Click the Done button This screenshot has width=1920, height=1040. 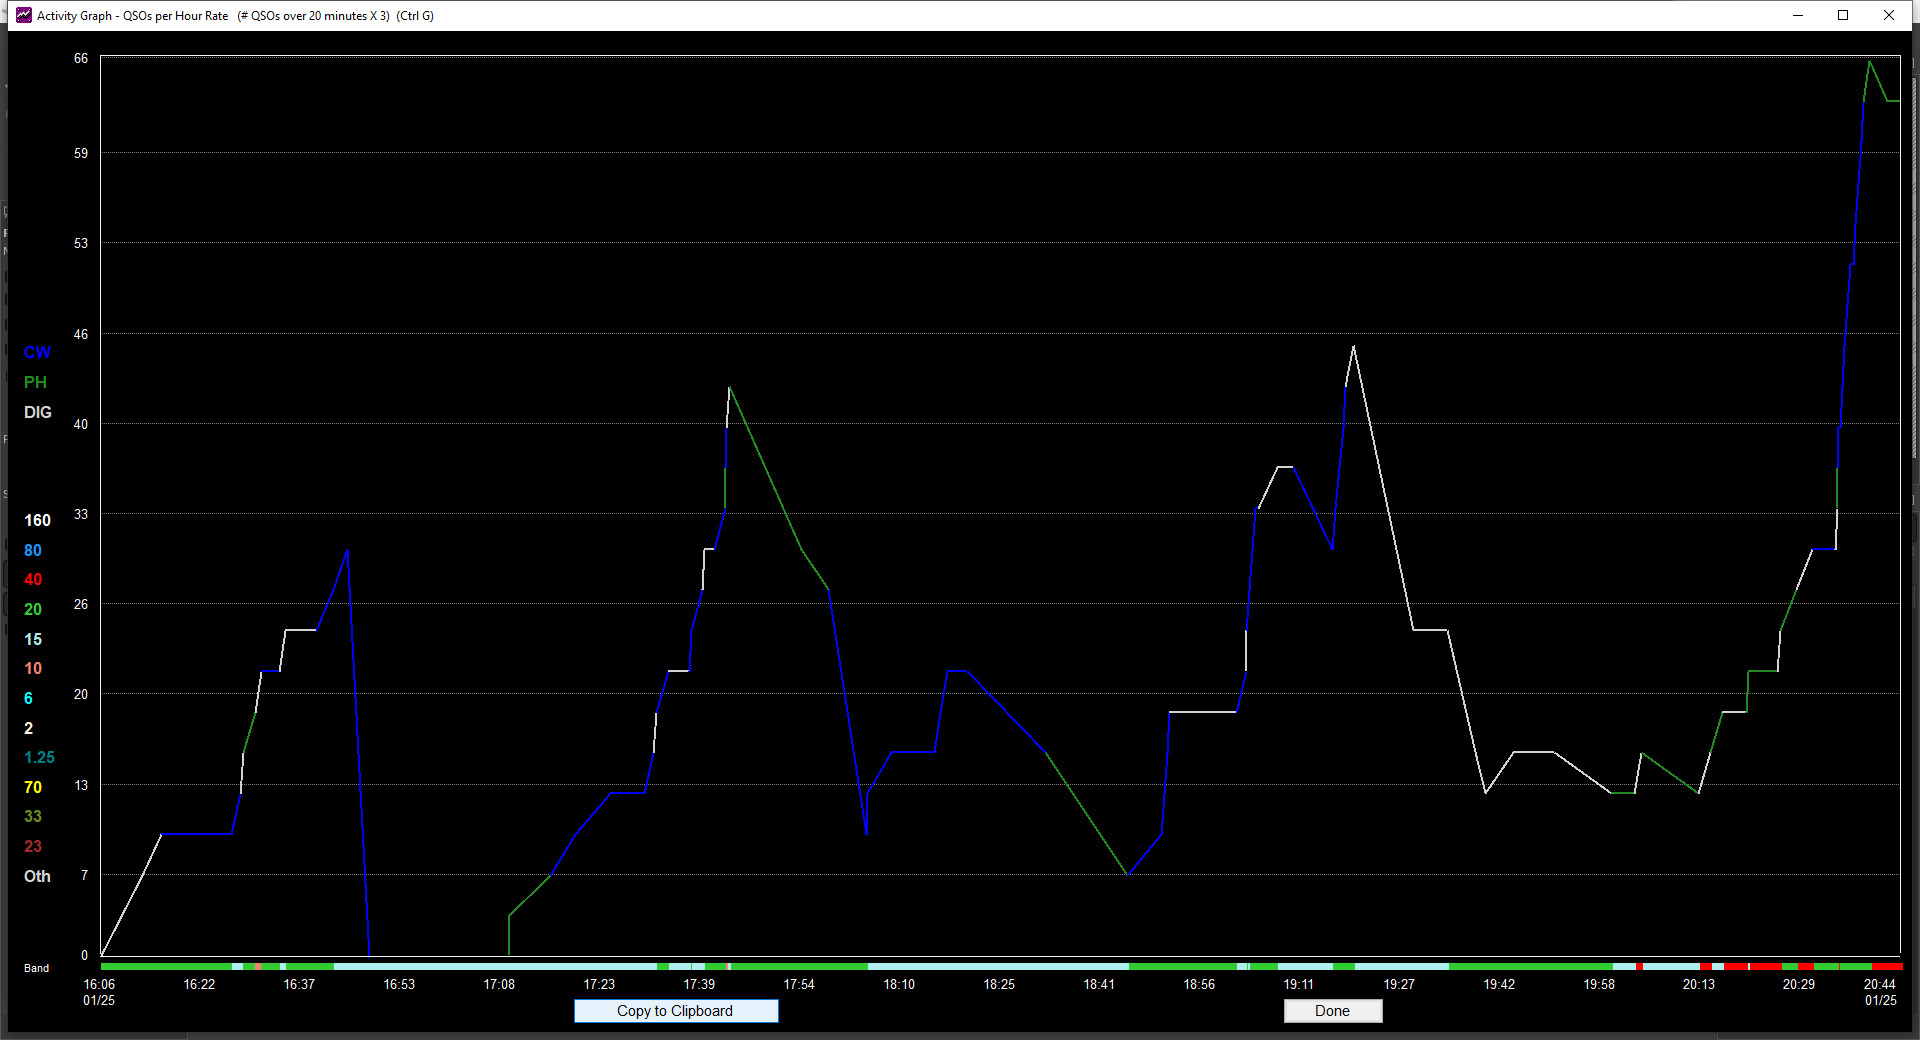[x=1333, y=1011]
